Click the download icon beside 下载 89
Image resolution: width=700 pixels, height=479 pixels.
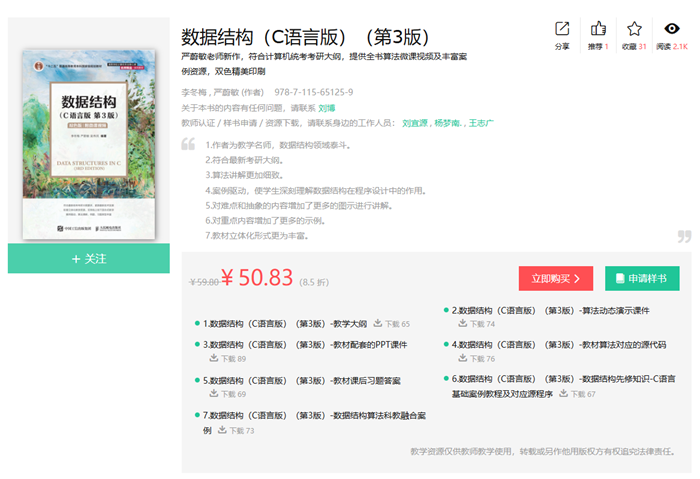coord(214,358)
